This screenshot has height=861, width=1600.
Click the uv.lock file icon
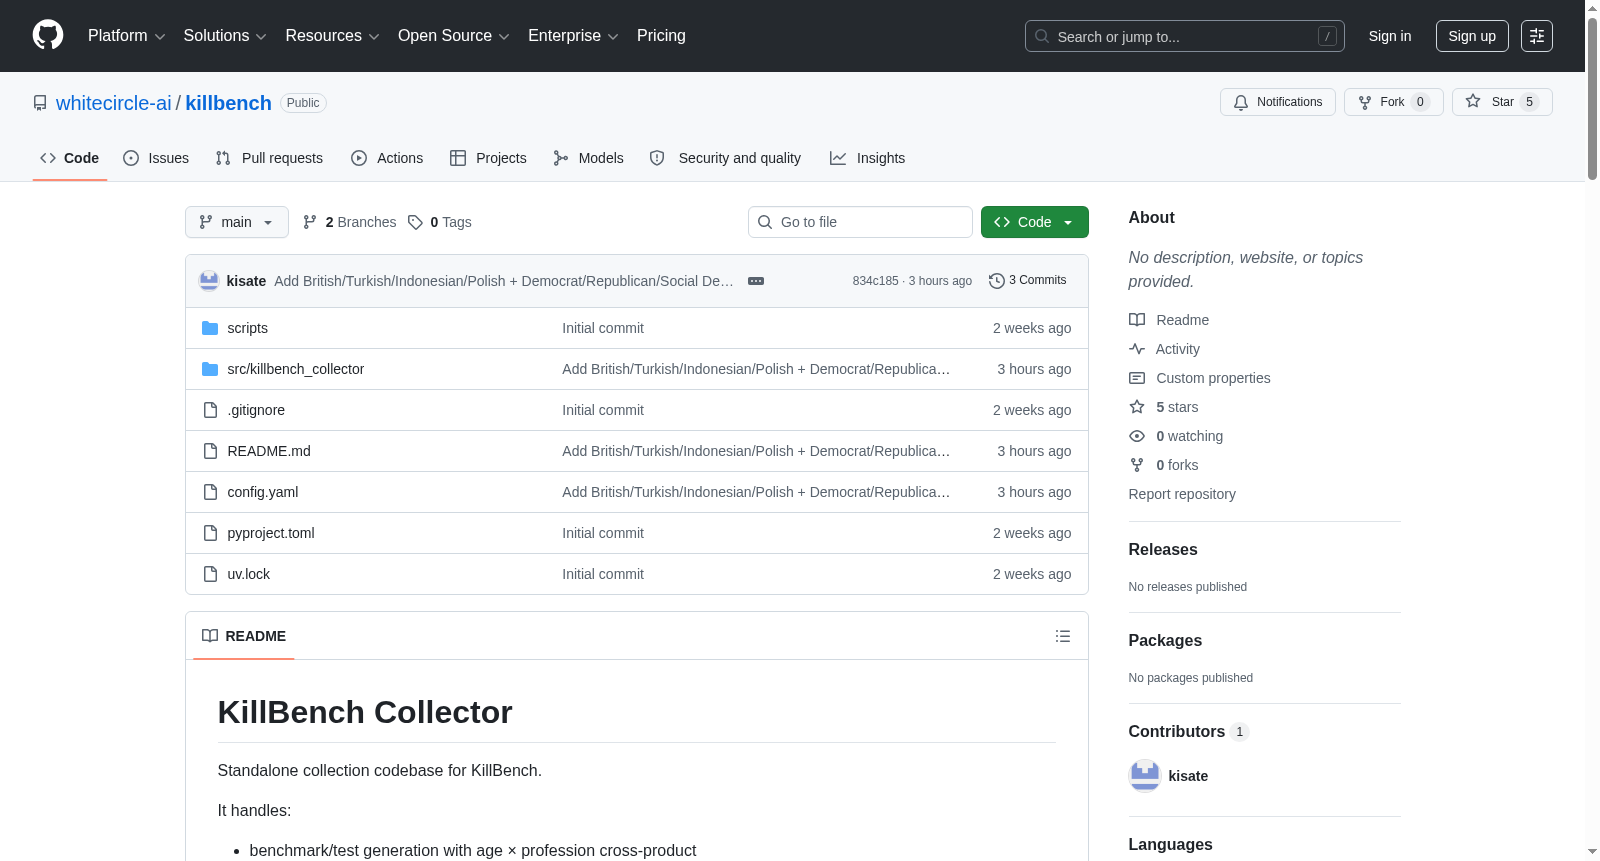pos(210,574)
